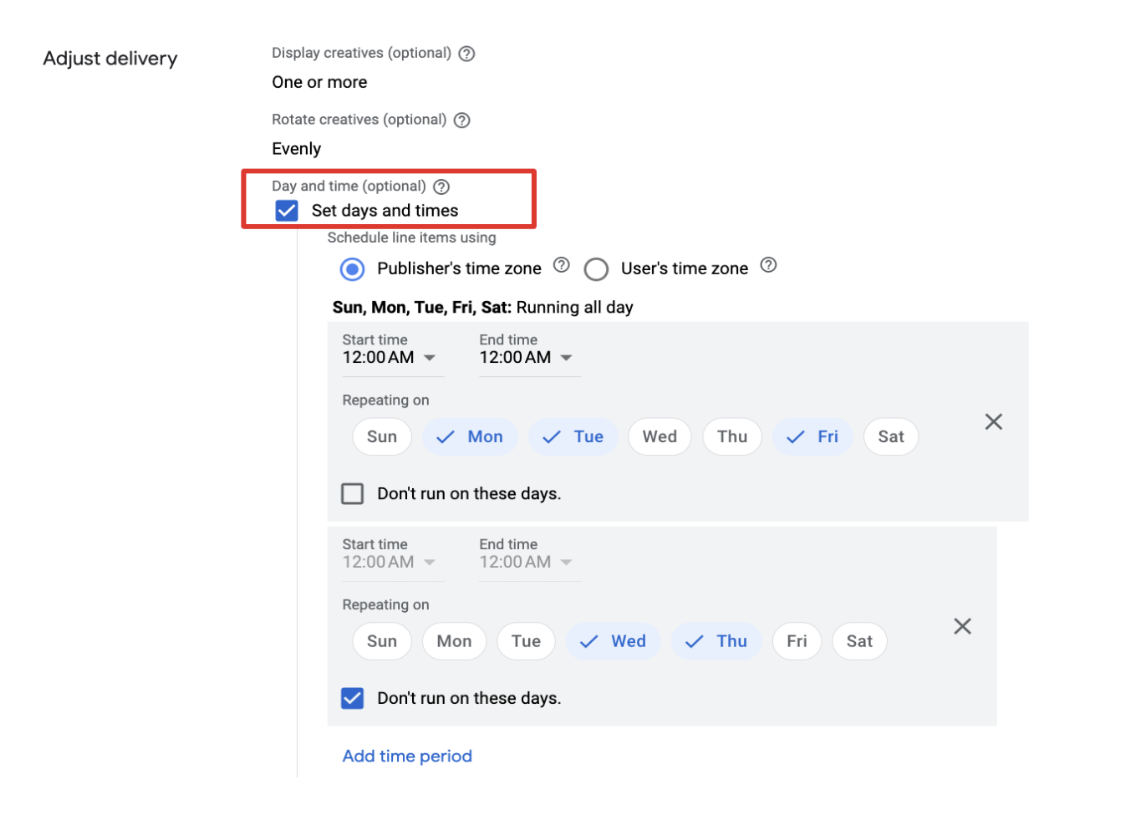Select the User's time zone radio button

(596, 269)
